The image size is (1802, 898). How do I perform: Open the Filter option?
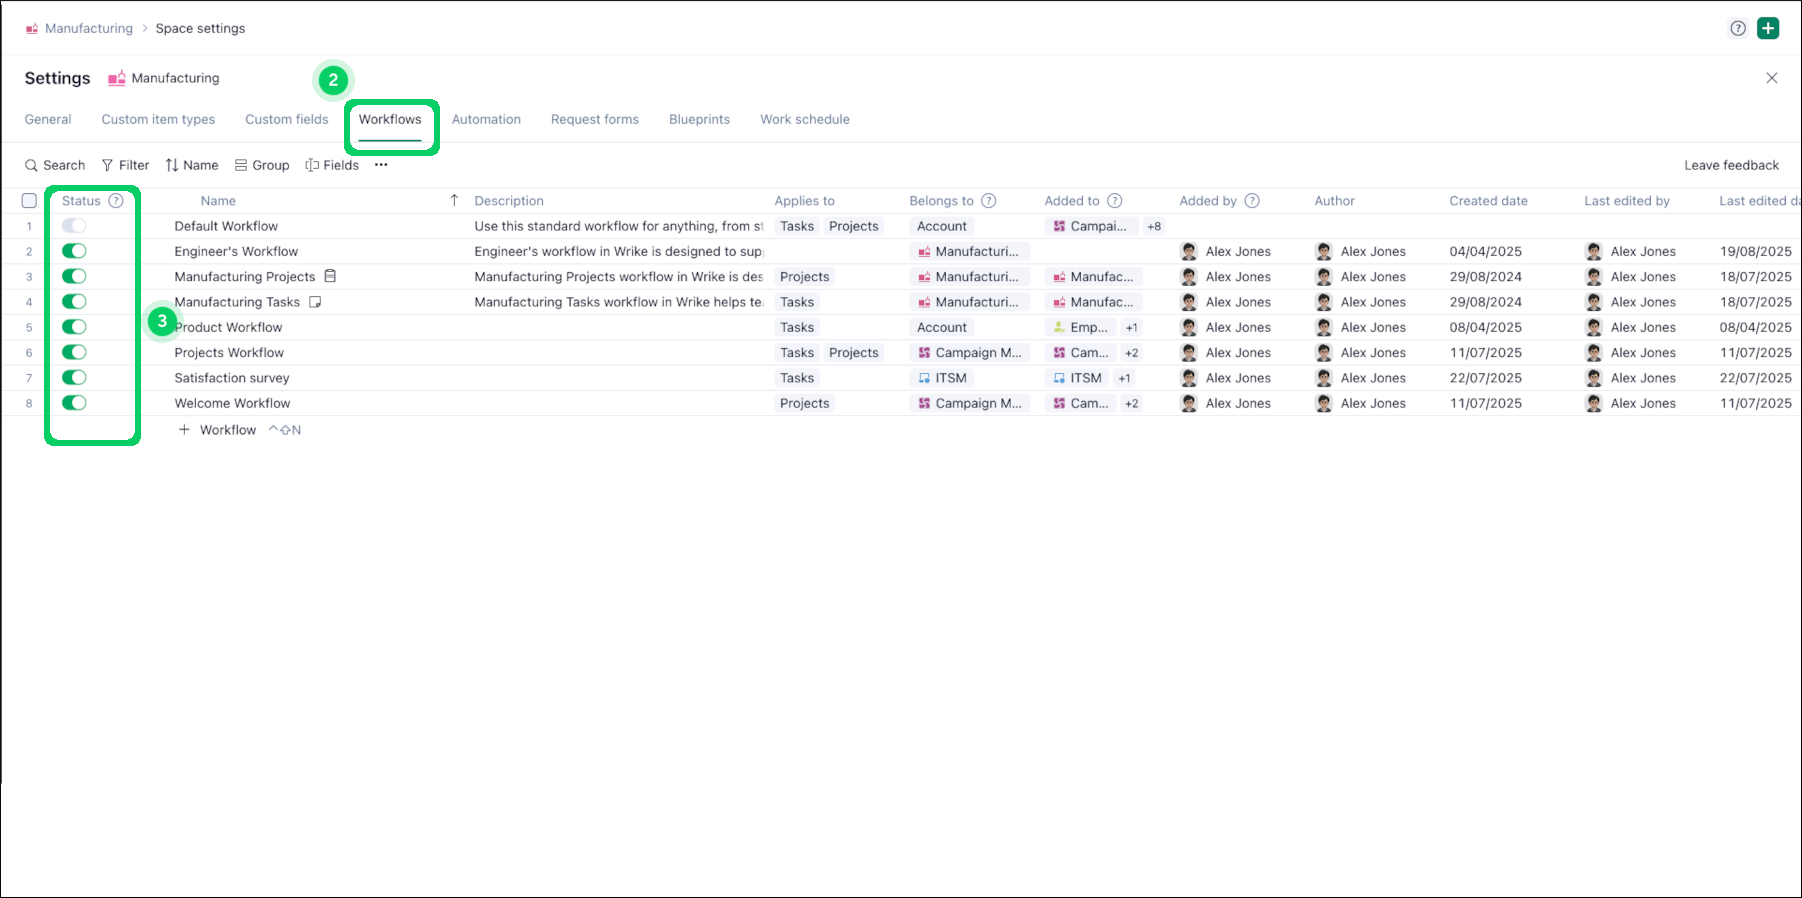pyautogui.click(x=125, y=165)
